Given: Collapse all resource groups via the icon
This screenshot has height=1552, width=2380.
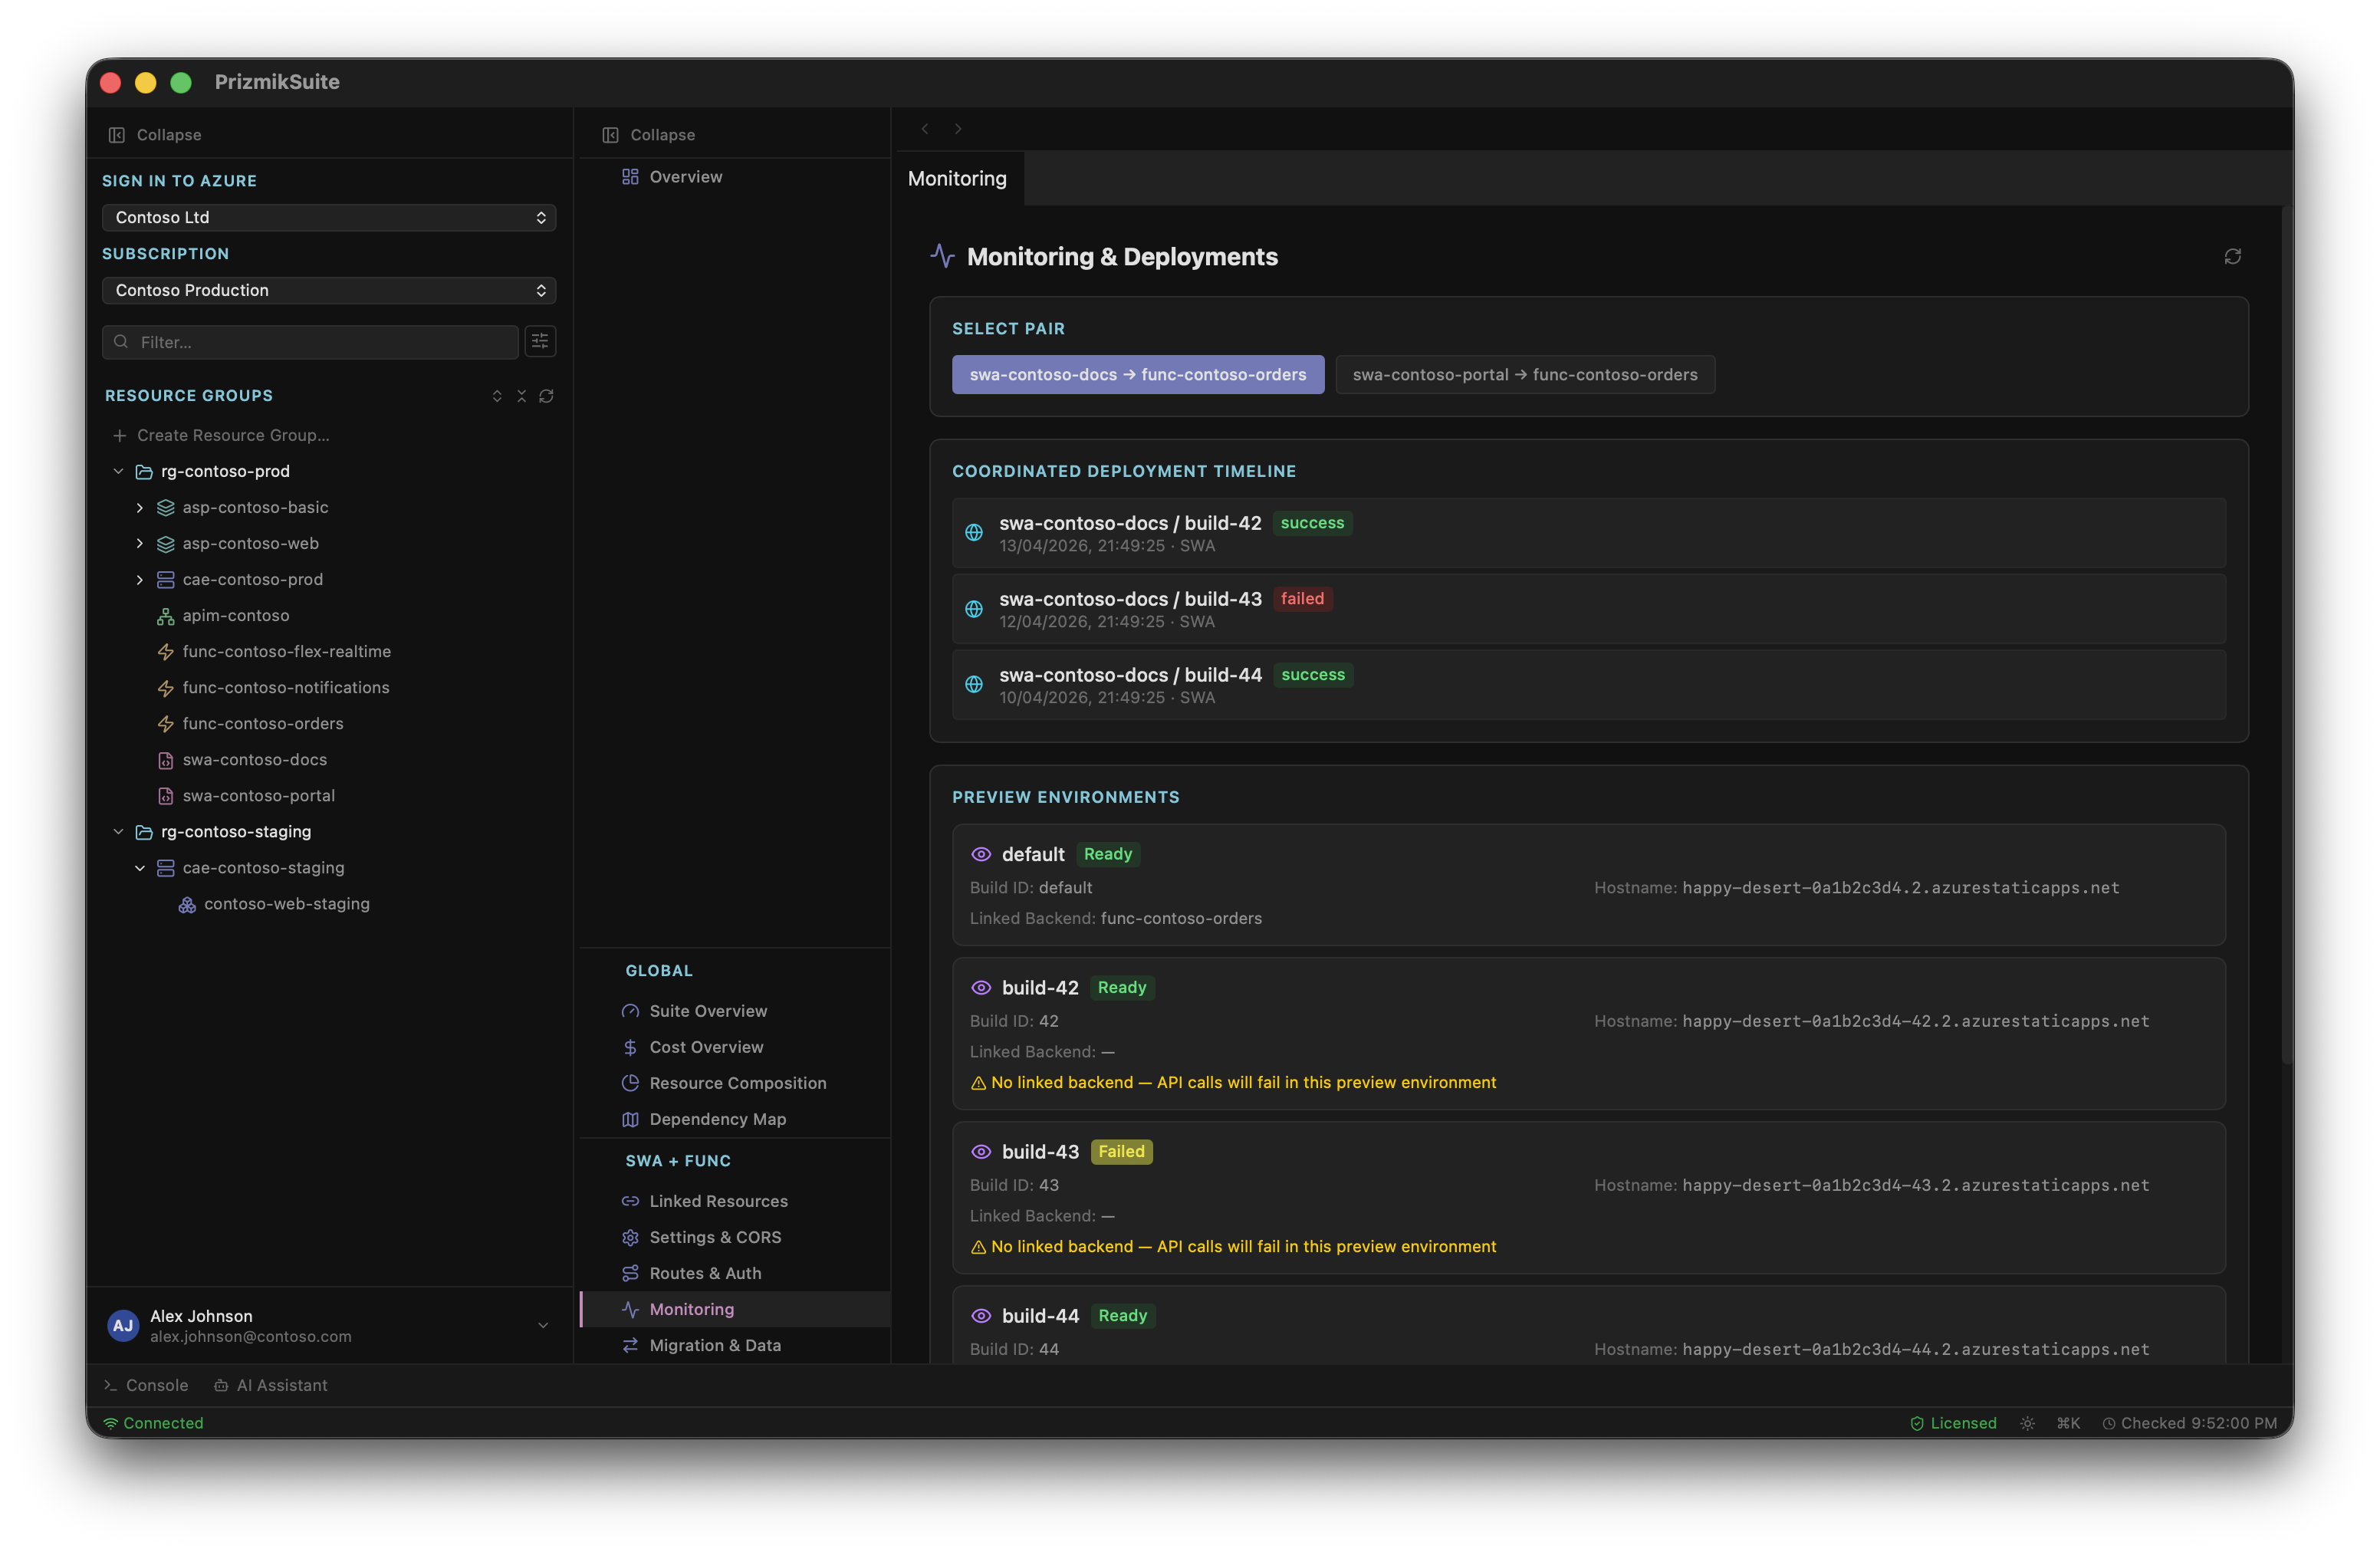Looking at the screenshot, I should (521, 396).
